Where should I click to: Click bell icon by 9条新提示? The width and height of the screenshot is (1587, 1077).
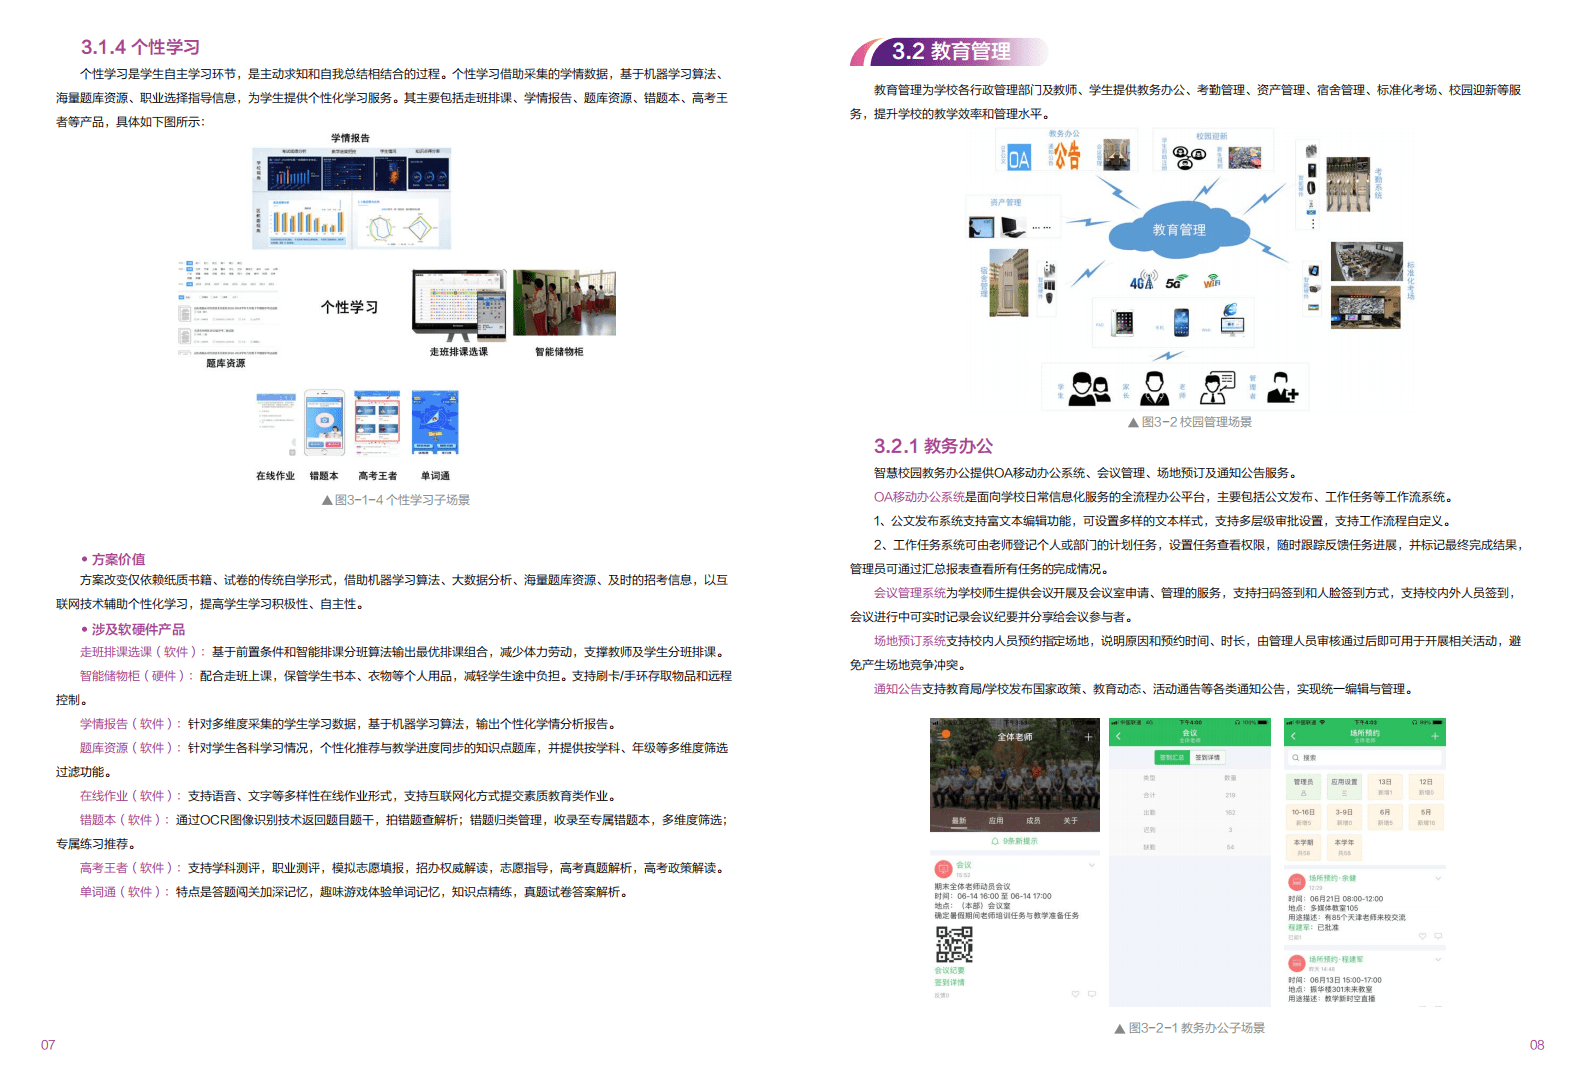995,842
